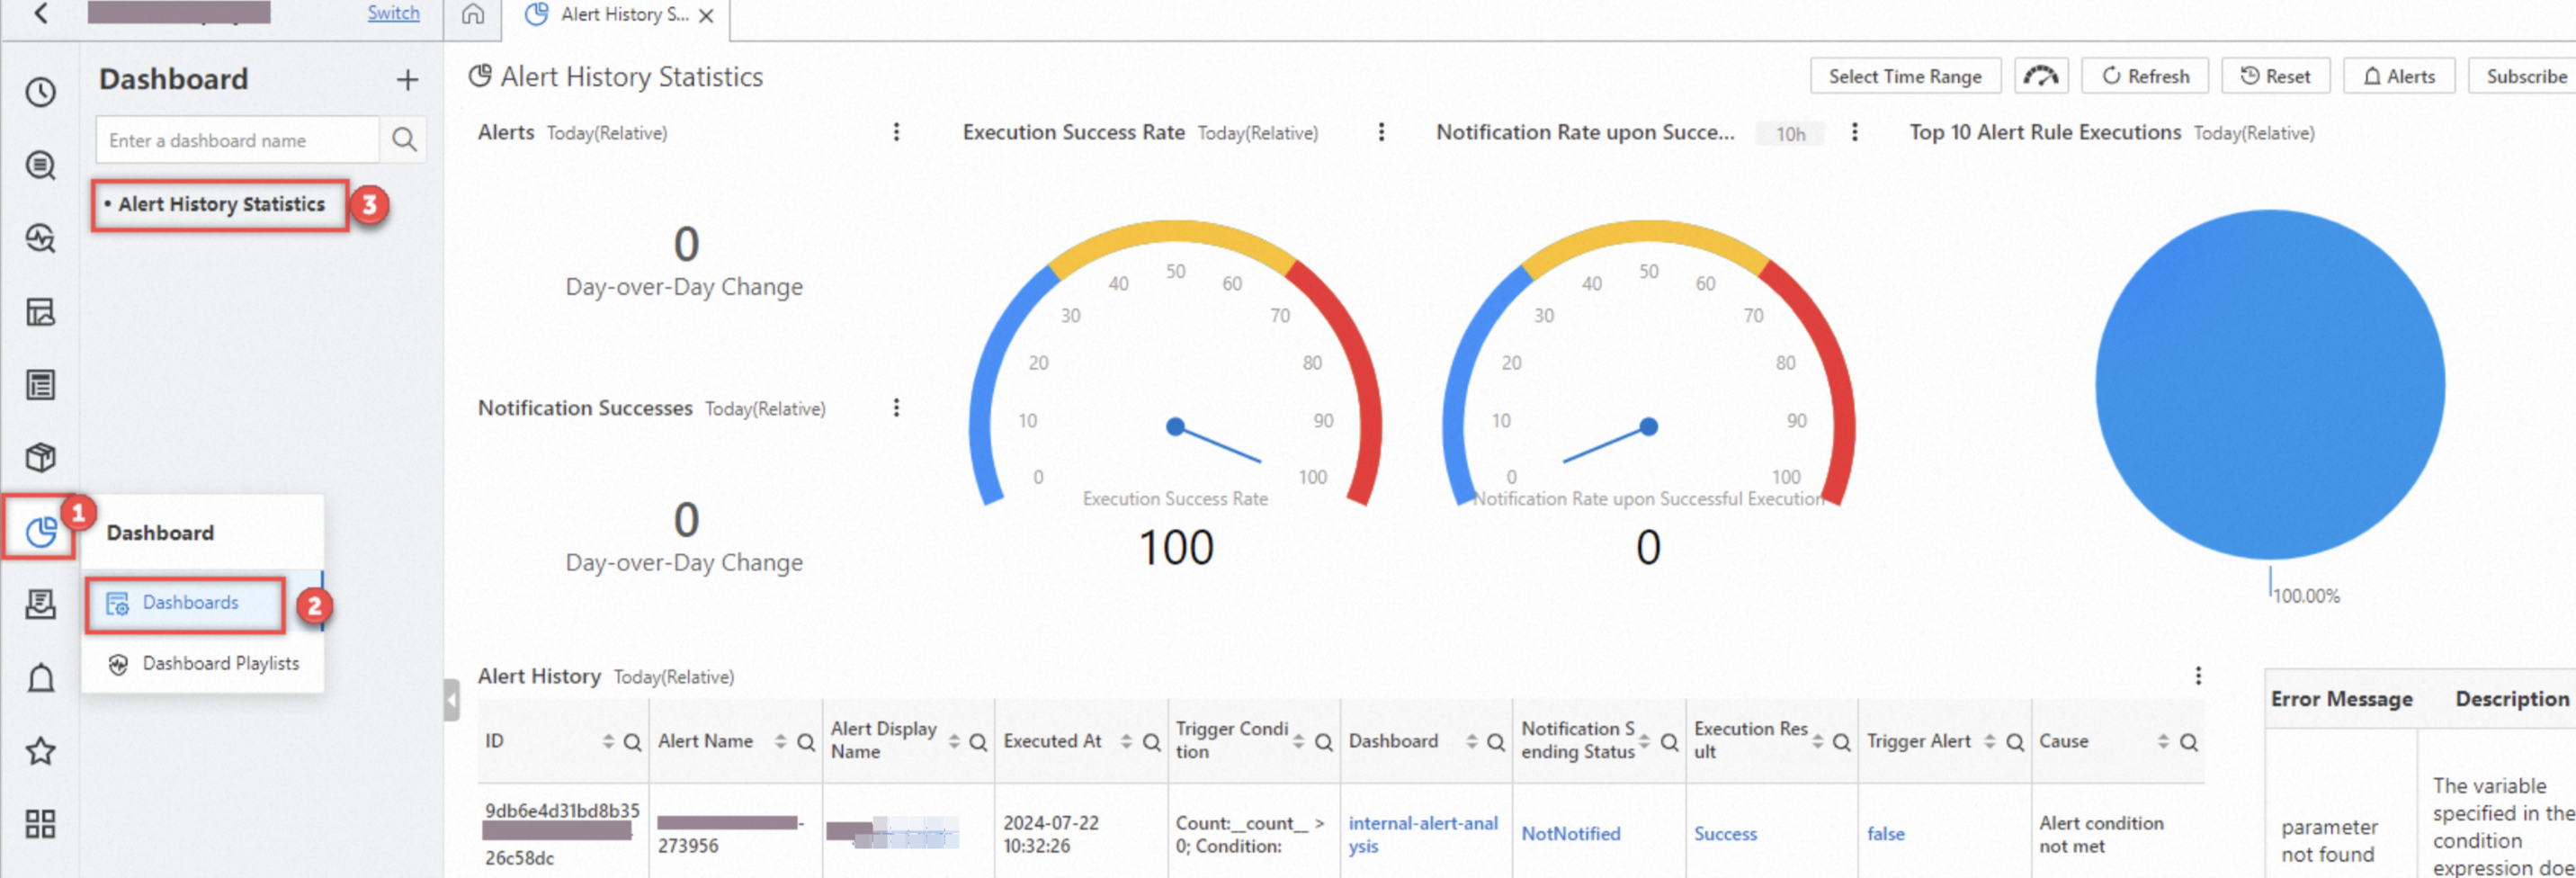Collapse the left dashboard panel with the side handle

point(452,700)
